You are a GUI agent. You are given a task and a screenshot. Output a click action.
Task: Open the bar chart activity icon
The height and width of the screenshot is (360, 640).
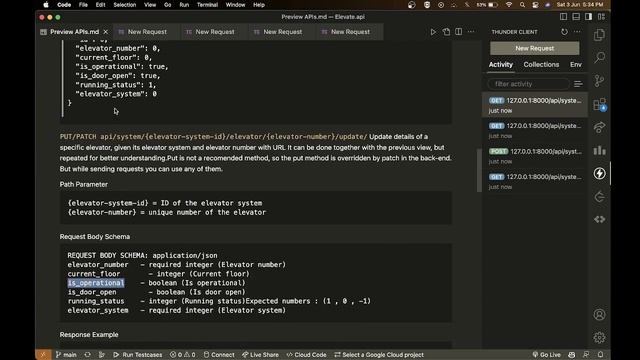(x=599, y=150)
